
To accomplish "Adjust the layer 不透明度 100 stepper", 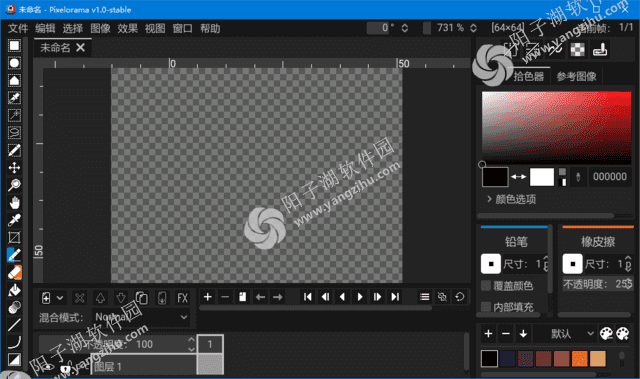I will [191, 344].
